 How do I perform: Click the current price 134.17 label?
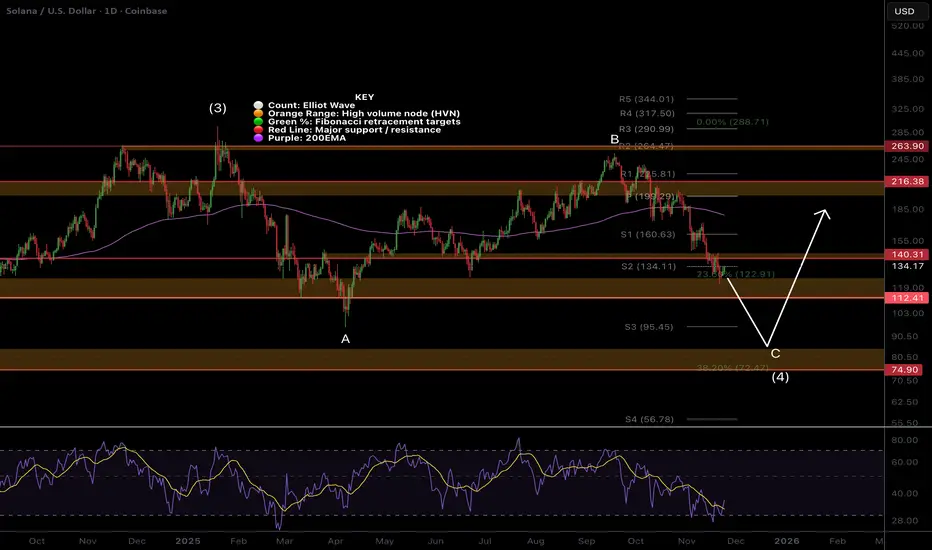[x=908, y=266]
